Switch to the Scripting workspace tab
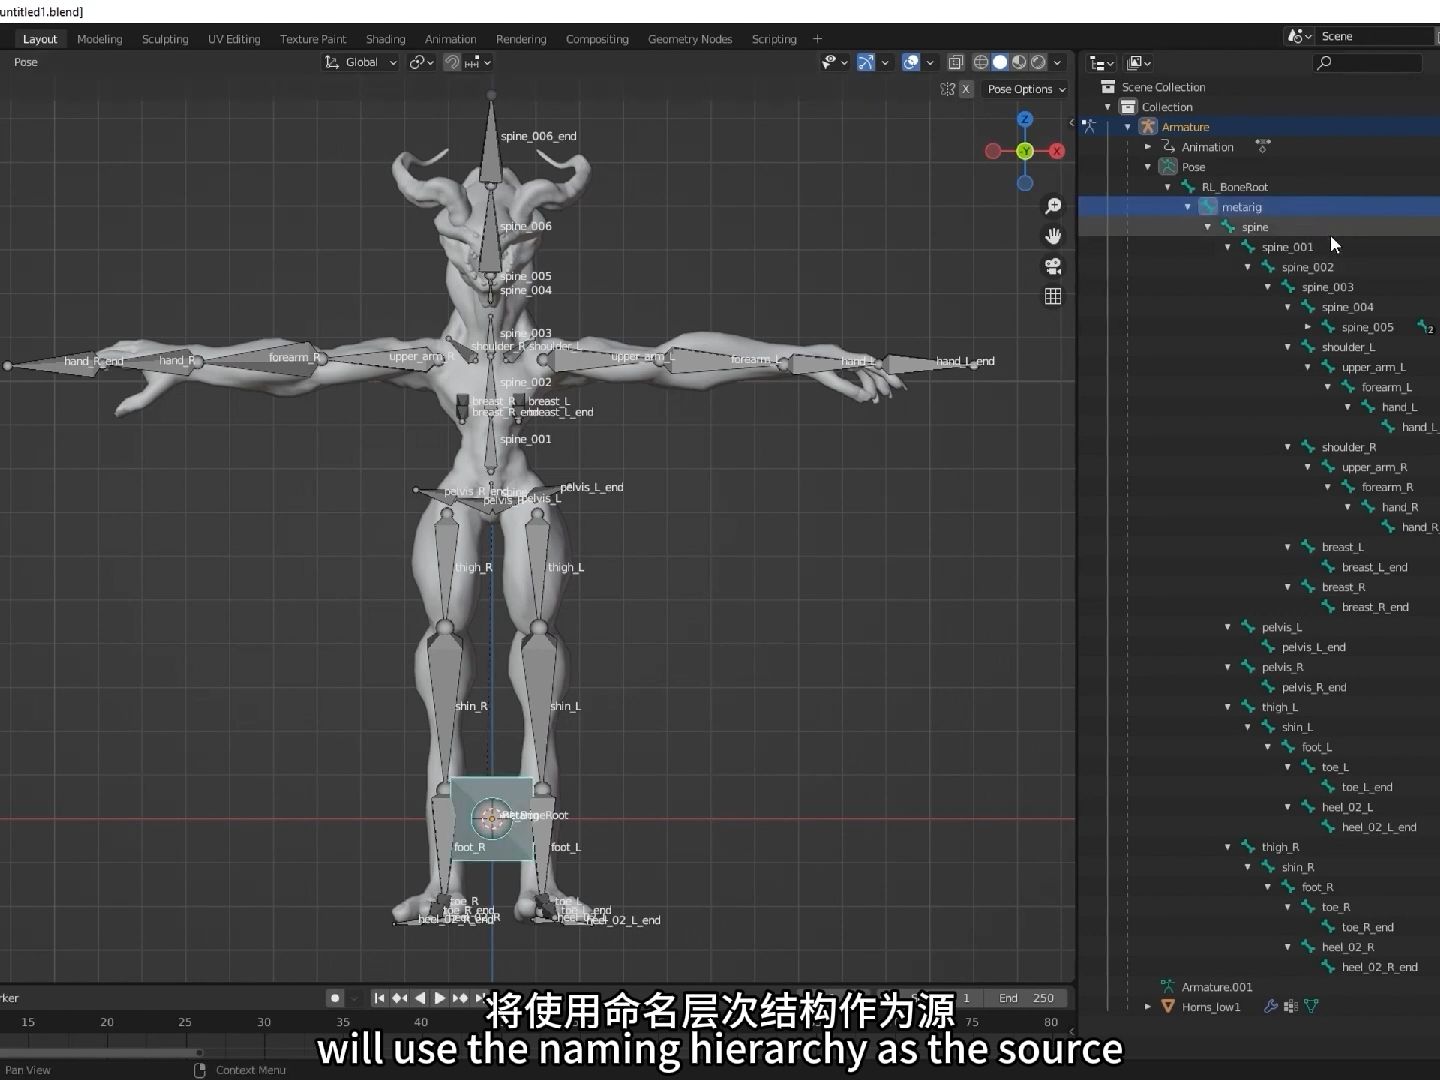The image size is (1440, 1080). (774, 39)
